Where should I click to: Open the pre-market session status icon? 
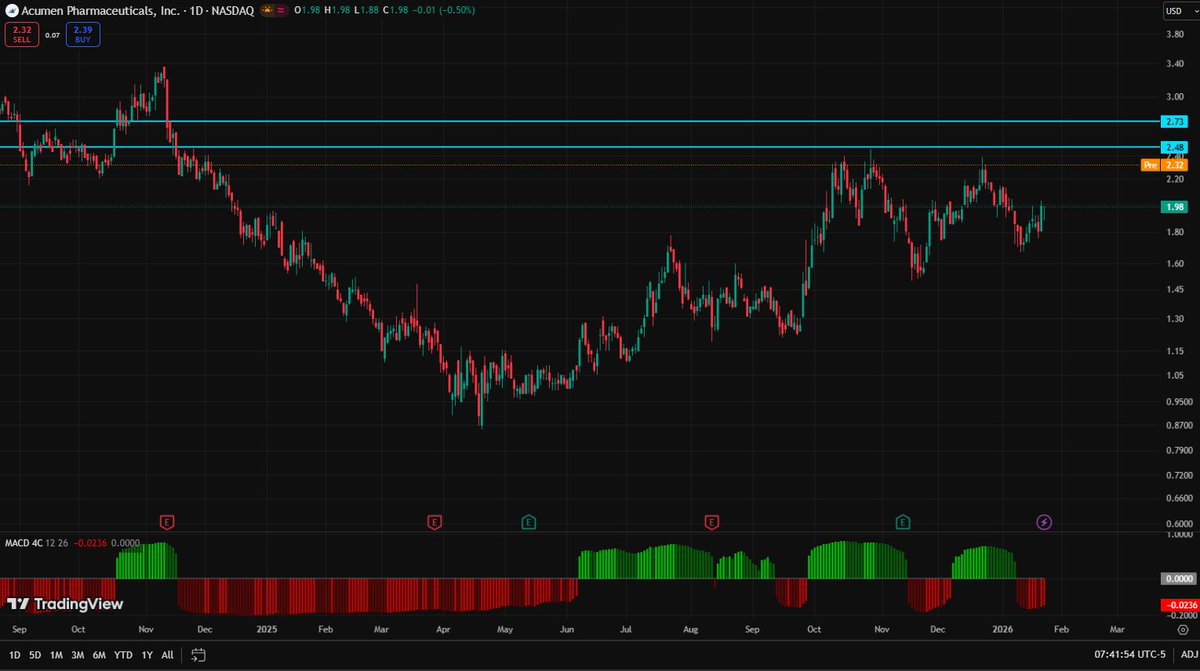(268, 9)
